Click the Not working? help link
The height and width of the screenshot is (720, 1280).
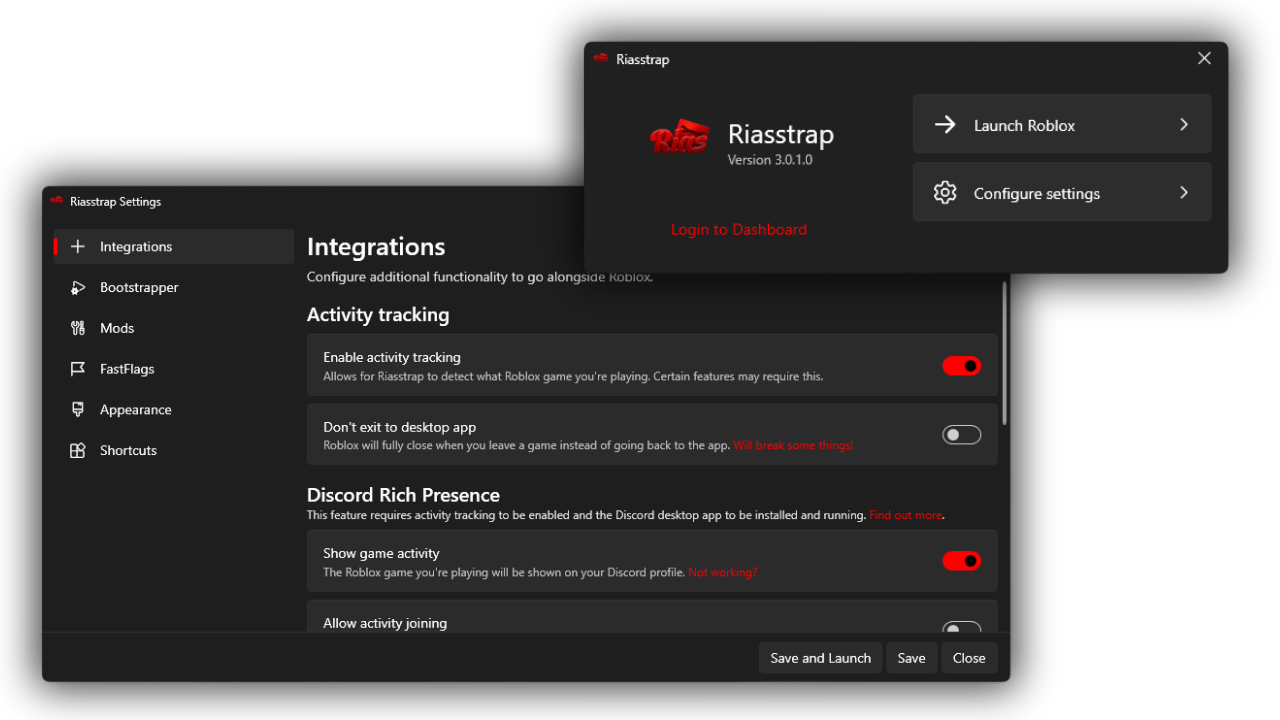(722, 573)
